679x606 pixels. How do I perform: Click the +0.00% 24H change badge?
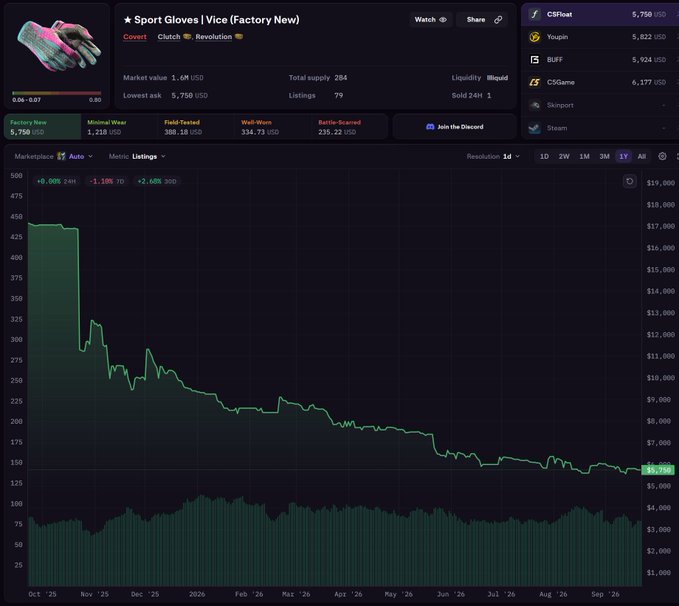[x=56, y=181]
